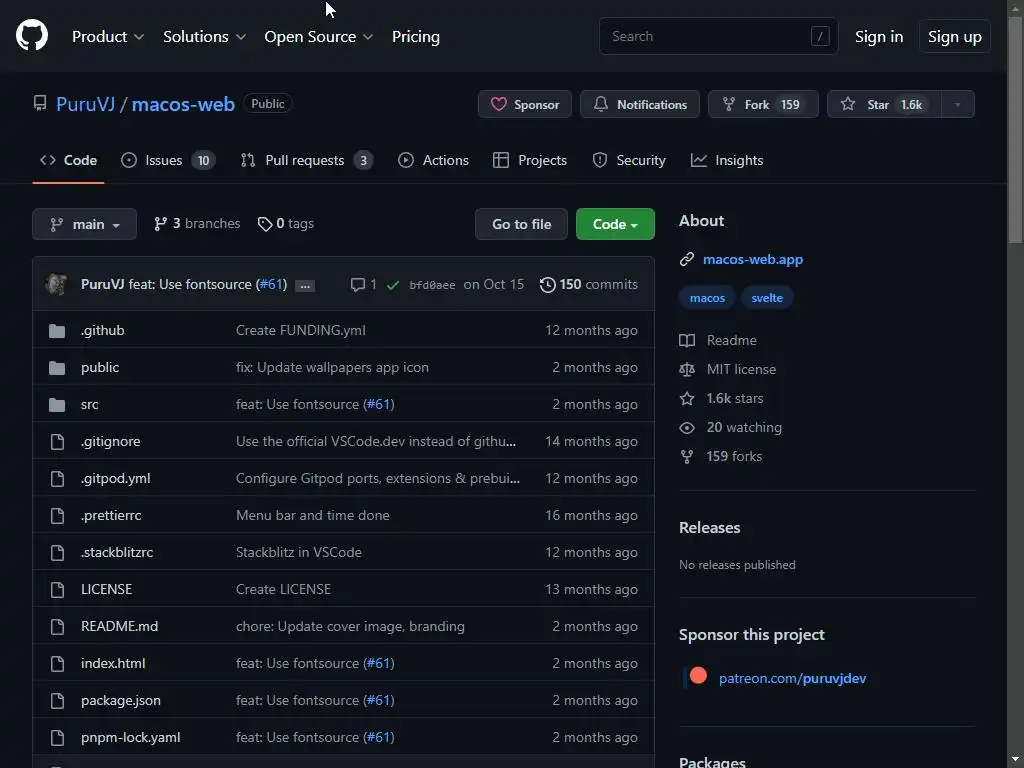This screenshot has width=1024, height=768.
Task: Open the LICENSE file
Action: (x=106, y=589)
